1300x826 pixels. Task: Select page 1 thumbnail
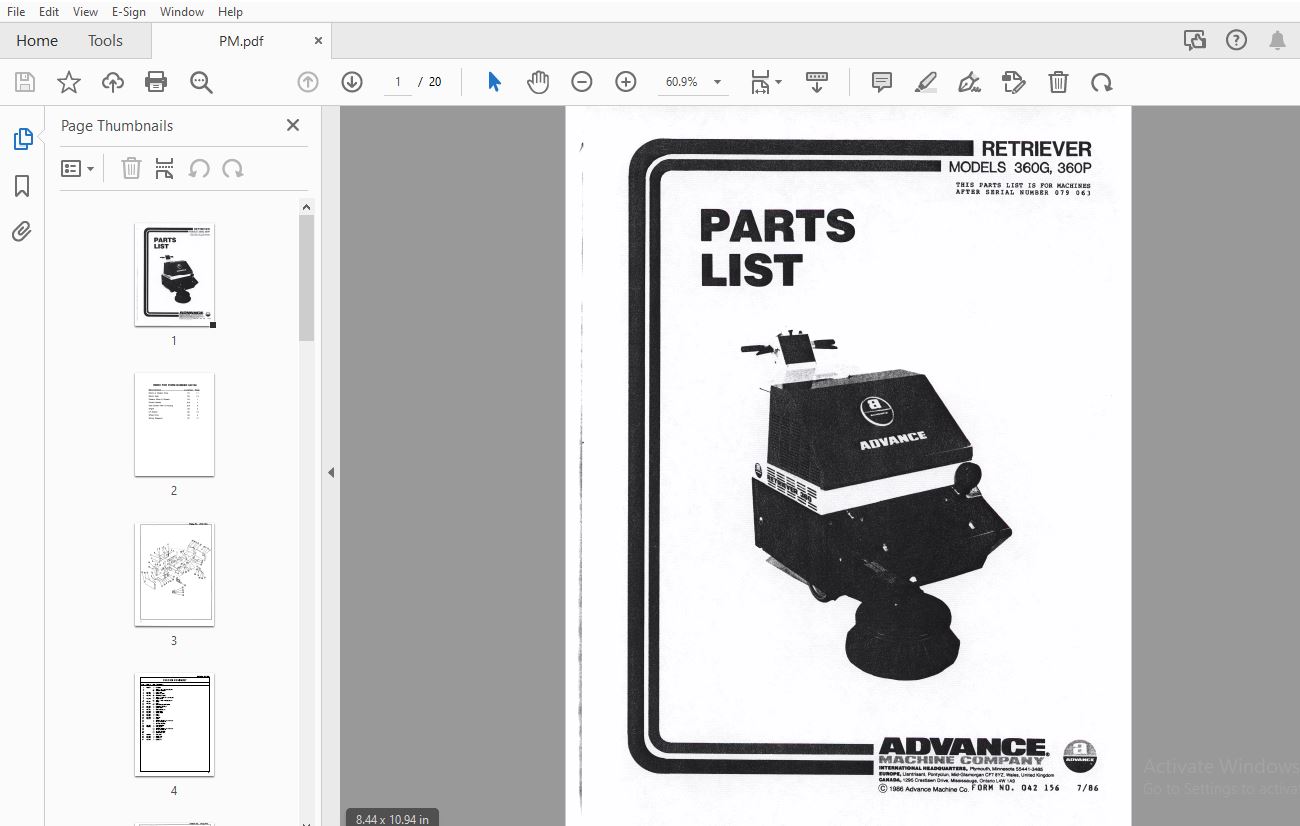[174, 275]
